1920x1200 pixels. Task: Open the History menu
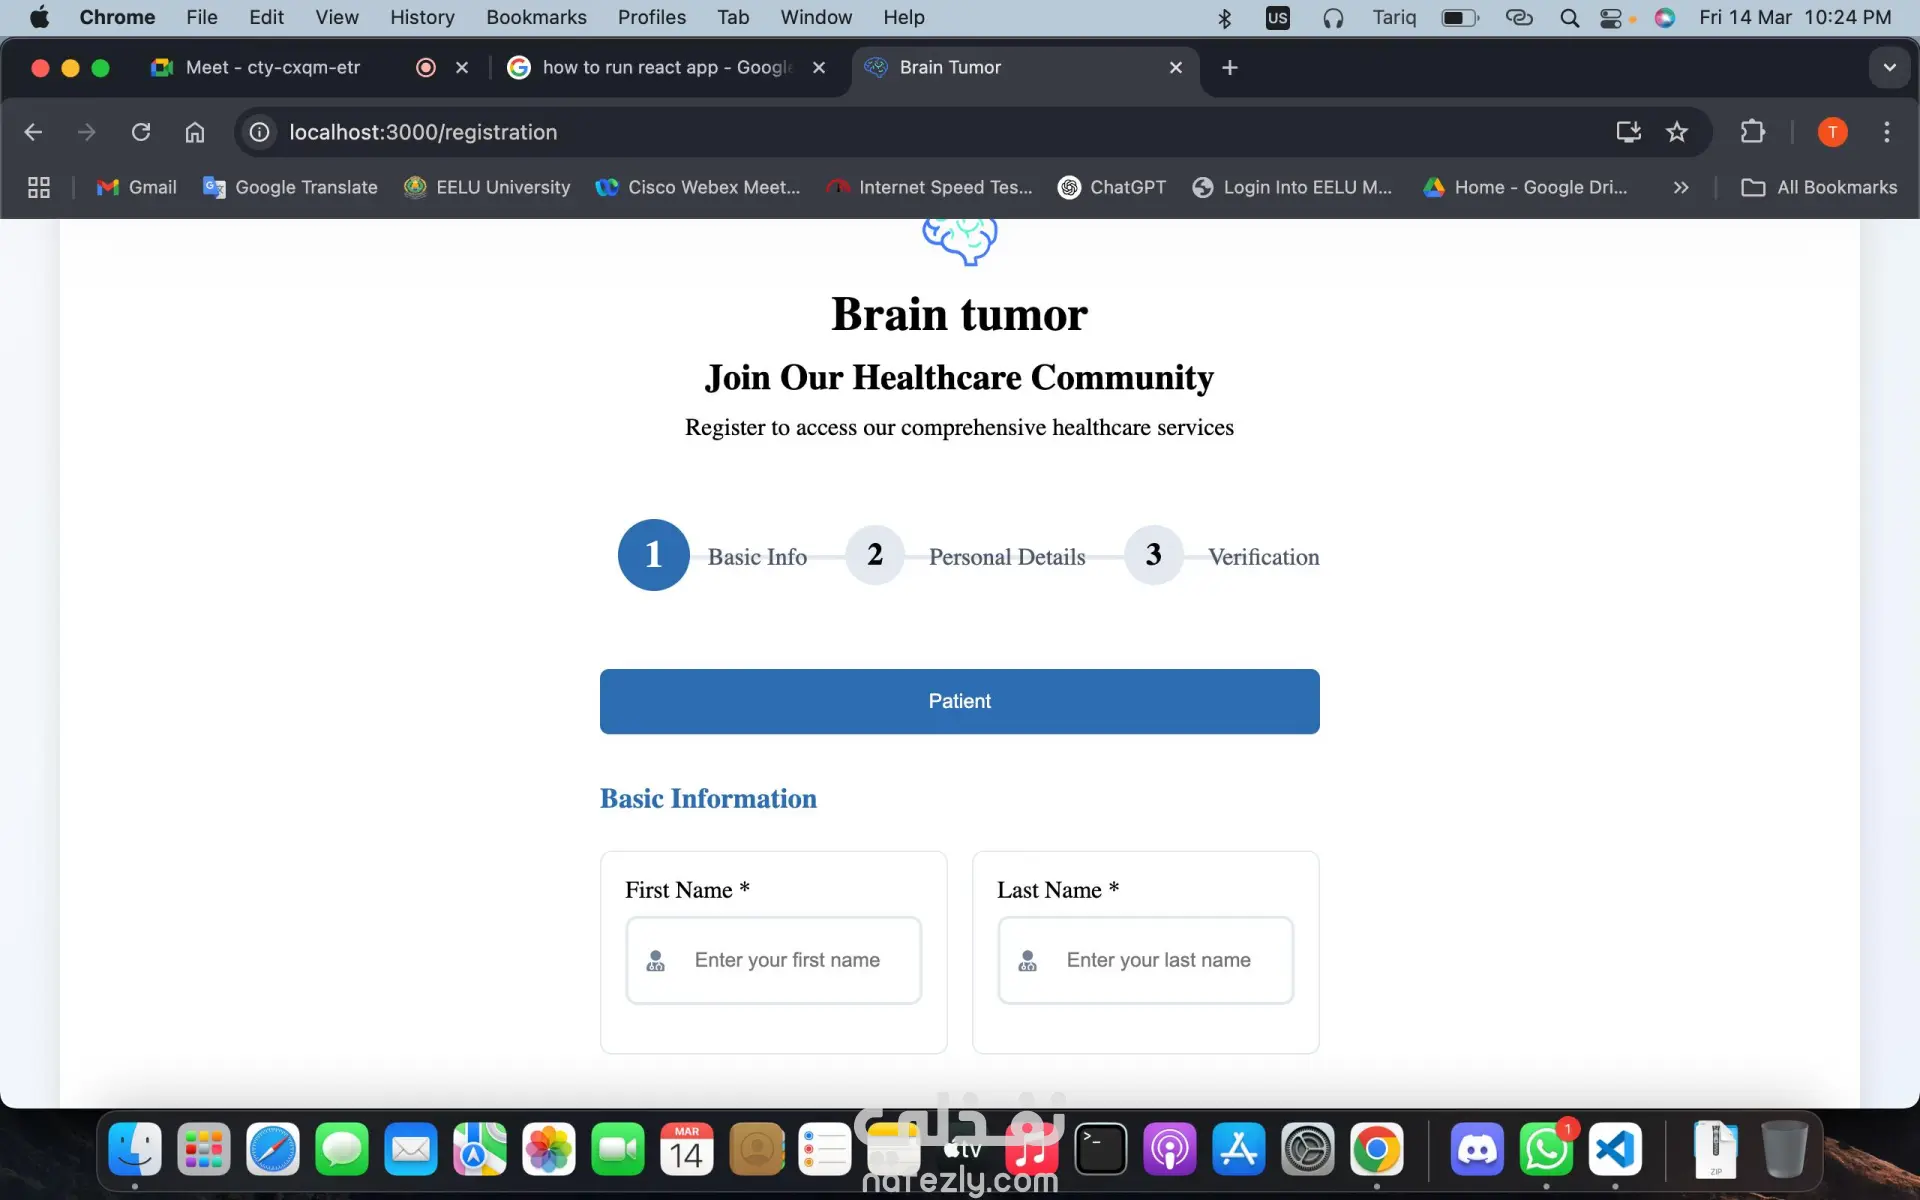pos(421,17)
